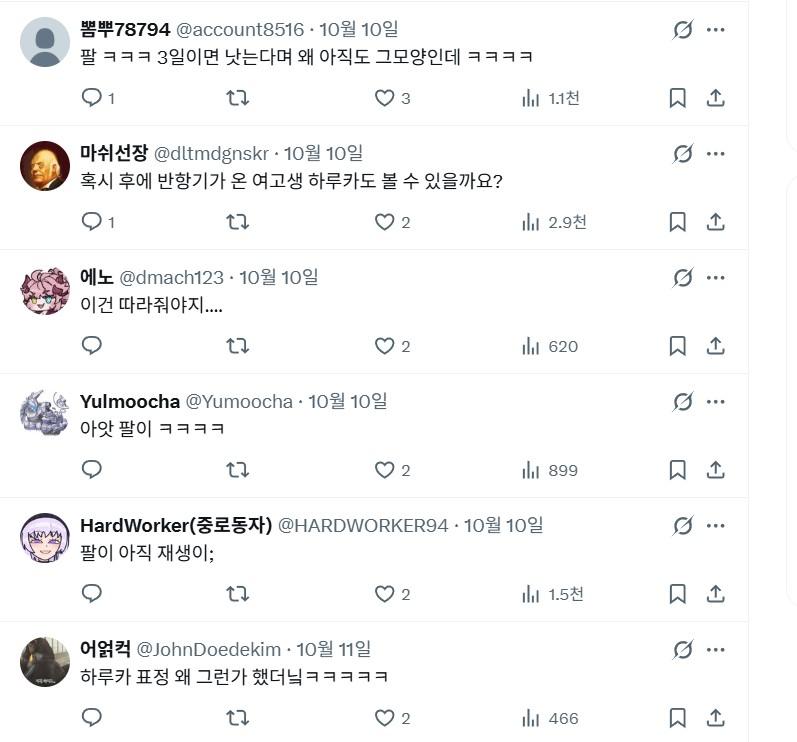Click 어얽컥's 10월 11일 timestamp
Image resolution: width=797 pixels, height=742 pixels.
333,650
